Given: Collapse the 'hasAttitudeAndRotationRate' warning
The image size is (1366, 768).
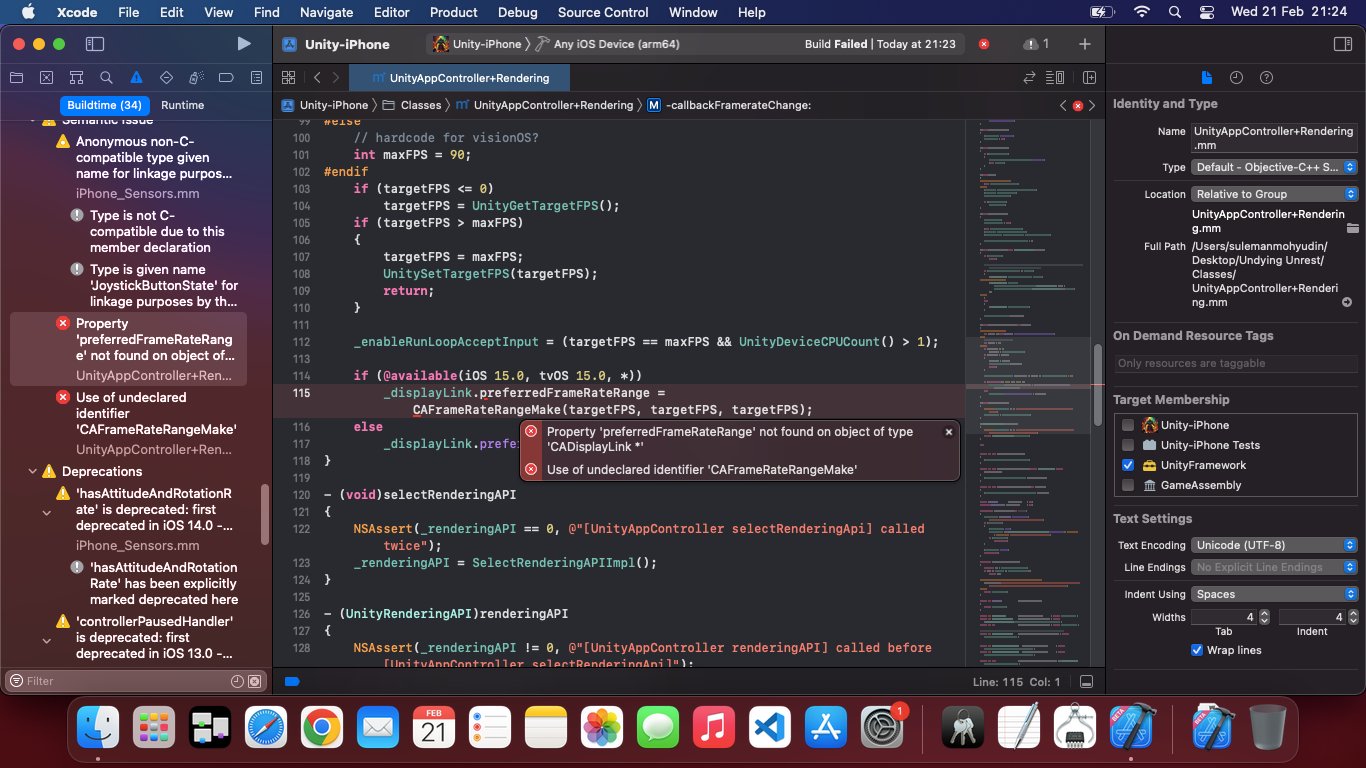Looking at the screenshot, I should point(46,511).
